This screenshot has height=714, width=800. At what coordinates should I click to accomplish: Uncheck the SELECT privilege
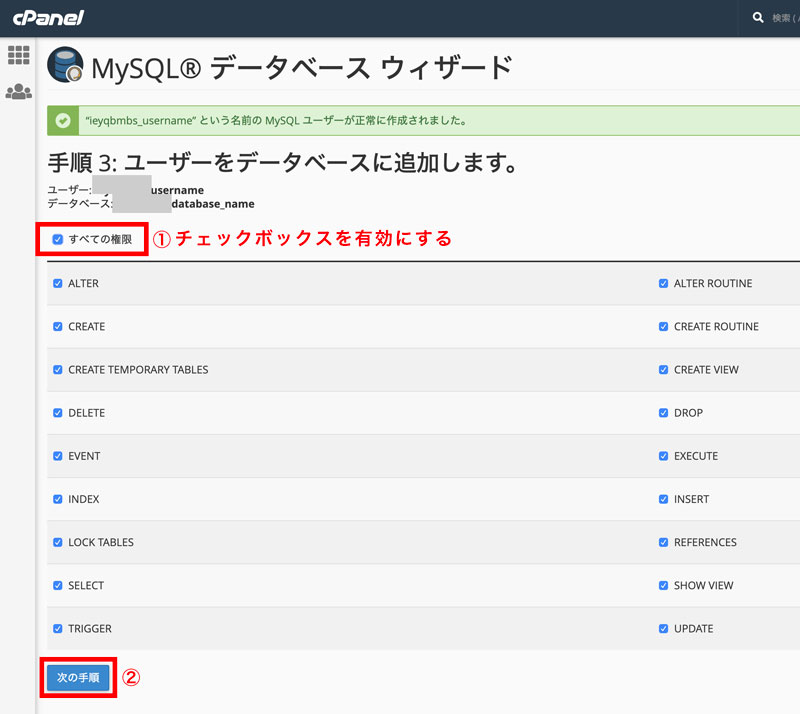pos(58,585)
